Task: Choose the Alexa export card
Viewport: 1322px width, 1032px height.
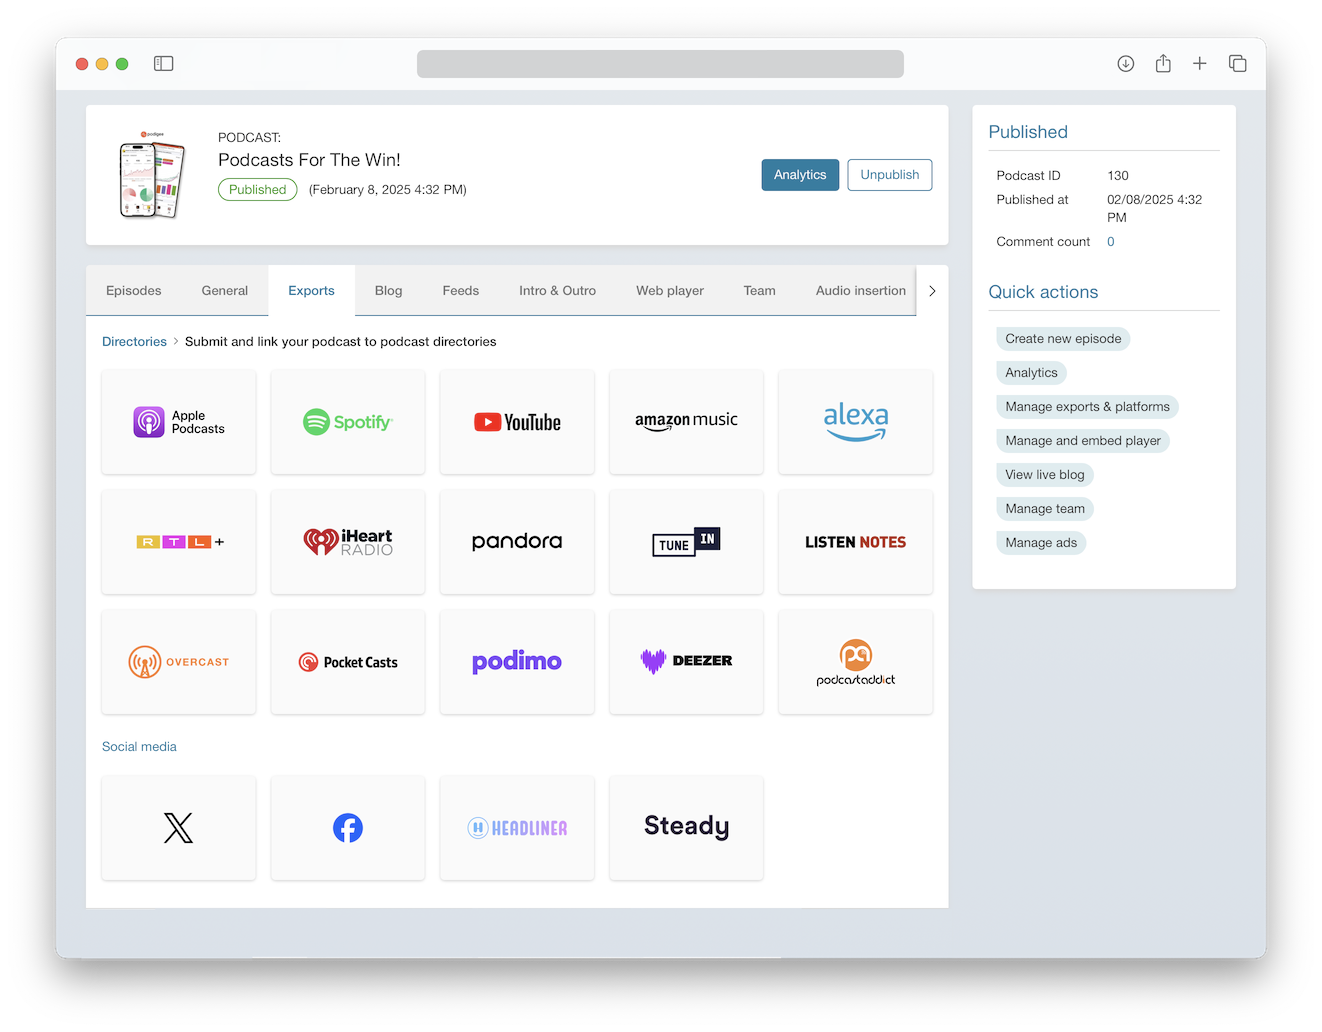Action: (x=856, y=422)
